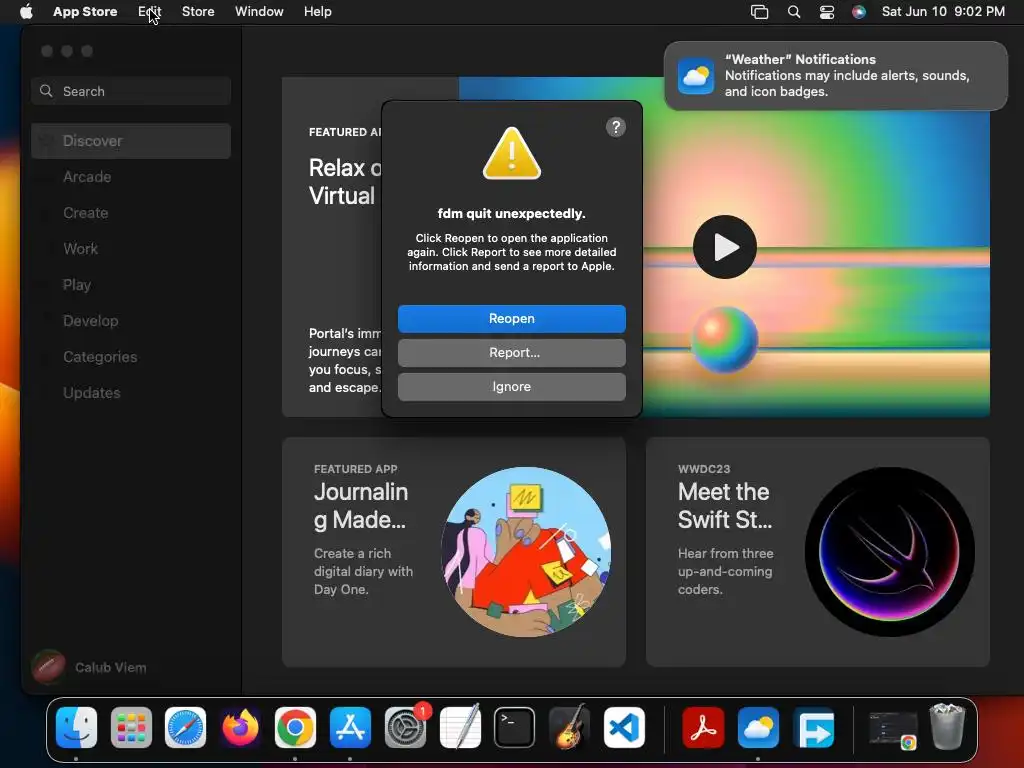Click the App Store search field
This screenshot has height=768, width=1024.
tap(131, 91)
